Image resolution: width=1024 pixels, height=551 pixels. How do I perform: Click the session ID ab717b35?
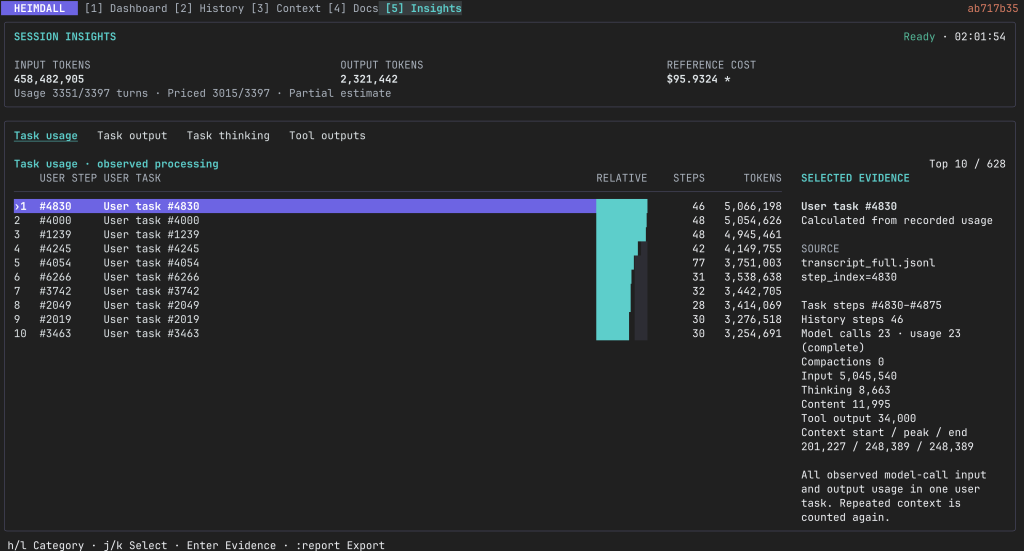(x=993, y=8)
